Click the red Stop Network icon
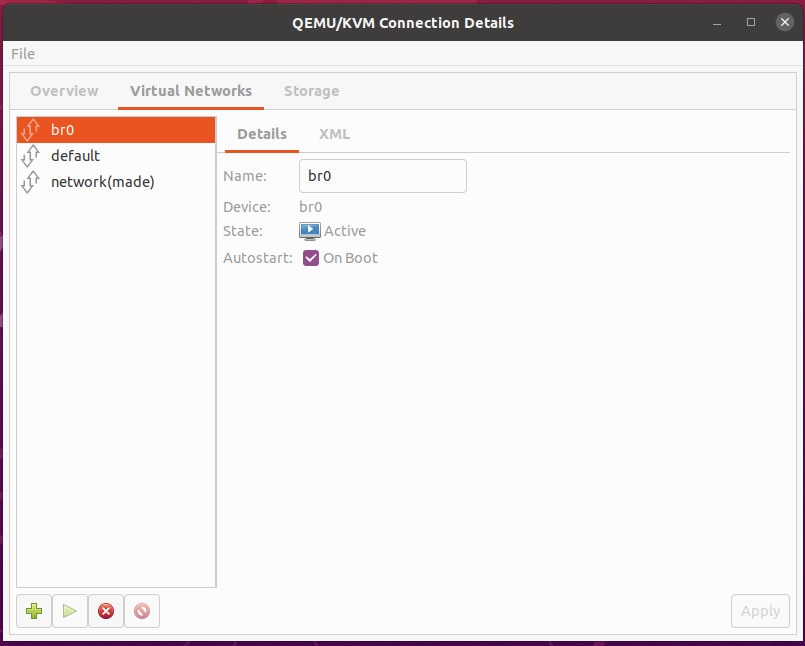The image size is (805, 646). (x=106, y=611)
